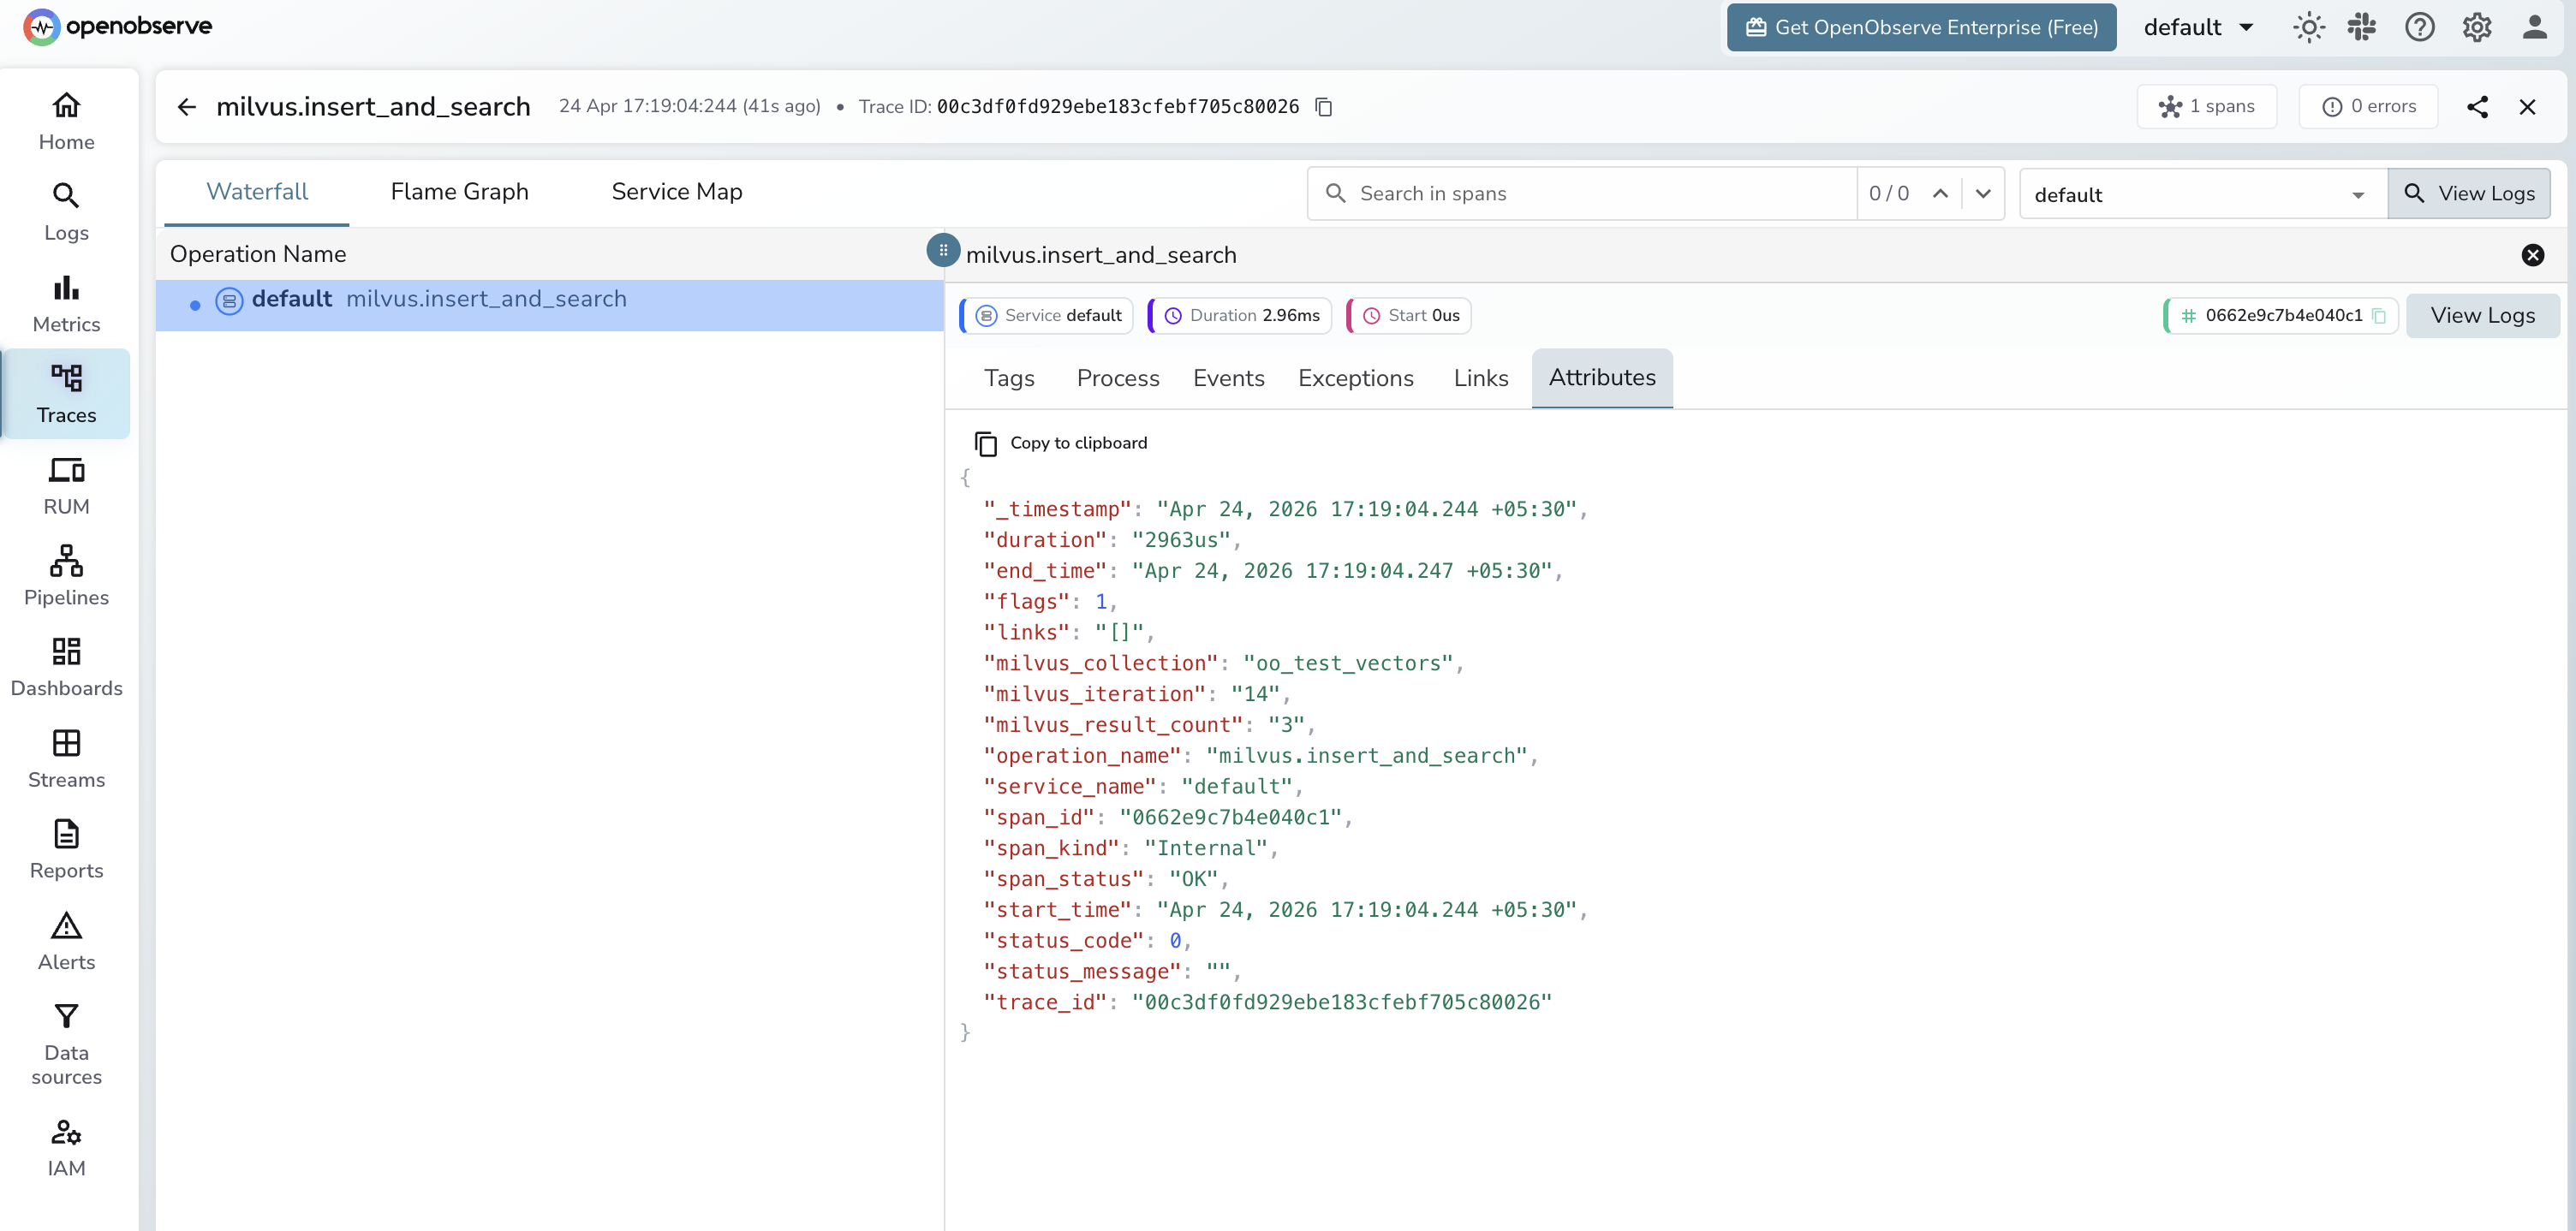Click the "oo_test_vectors" value
2576x1231 pixels.
(1348, 664)
